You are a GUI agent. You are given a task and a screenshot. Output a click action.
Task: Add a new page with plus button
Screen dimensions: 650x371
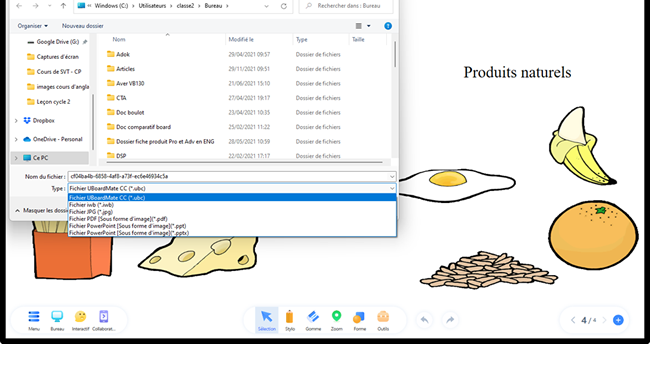click(x=618, y=320)
